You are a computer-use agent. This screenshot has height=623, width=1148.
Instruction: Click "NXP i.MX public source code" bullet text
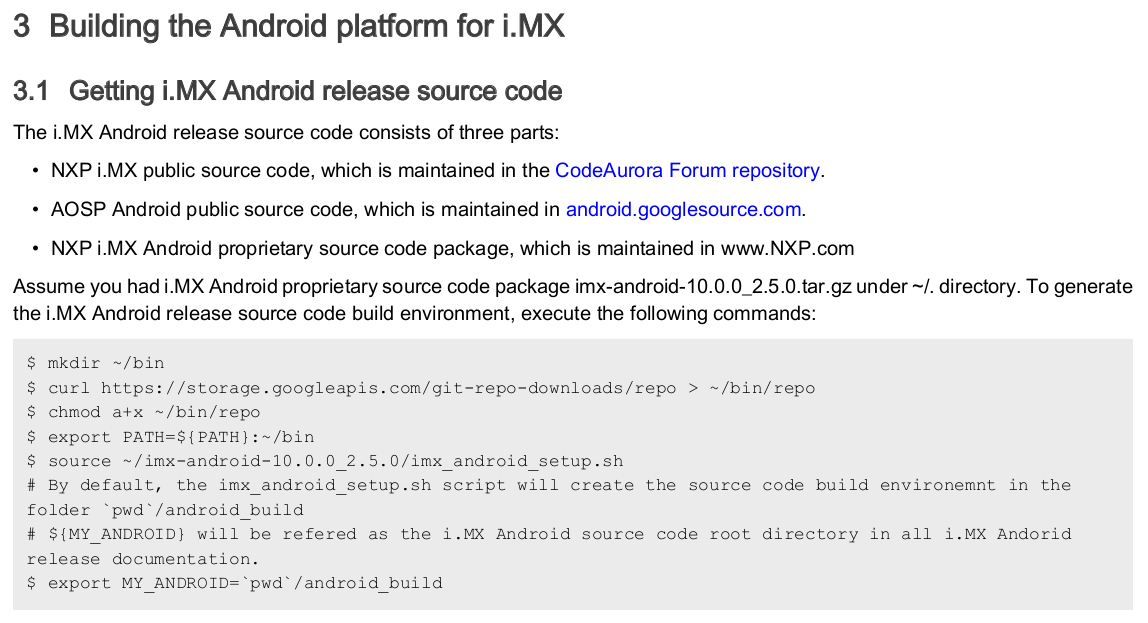click(x=183, y=171)
